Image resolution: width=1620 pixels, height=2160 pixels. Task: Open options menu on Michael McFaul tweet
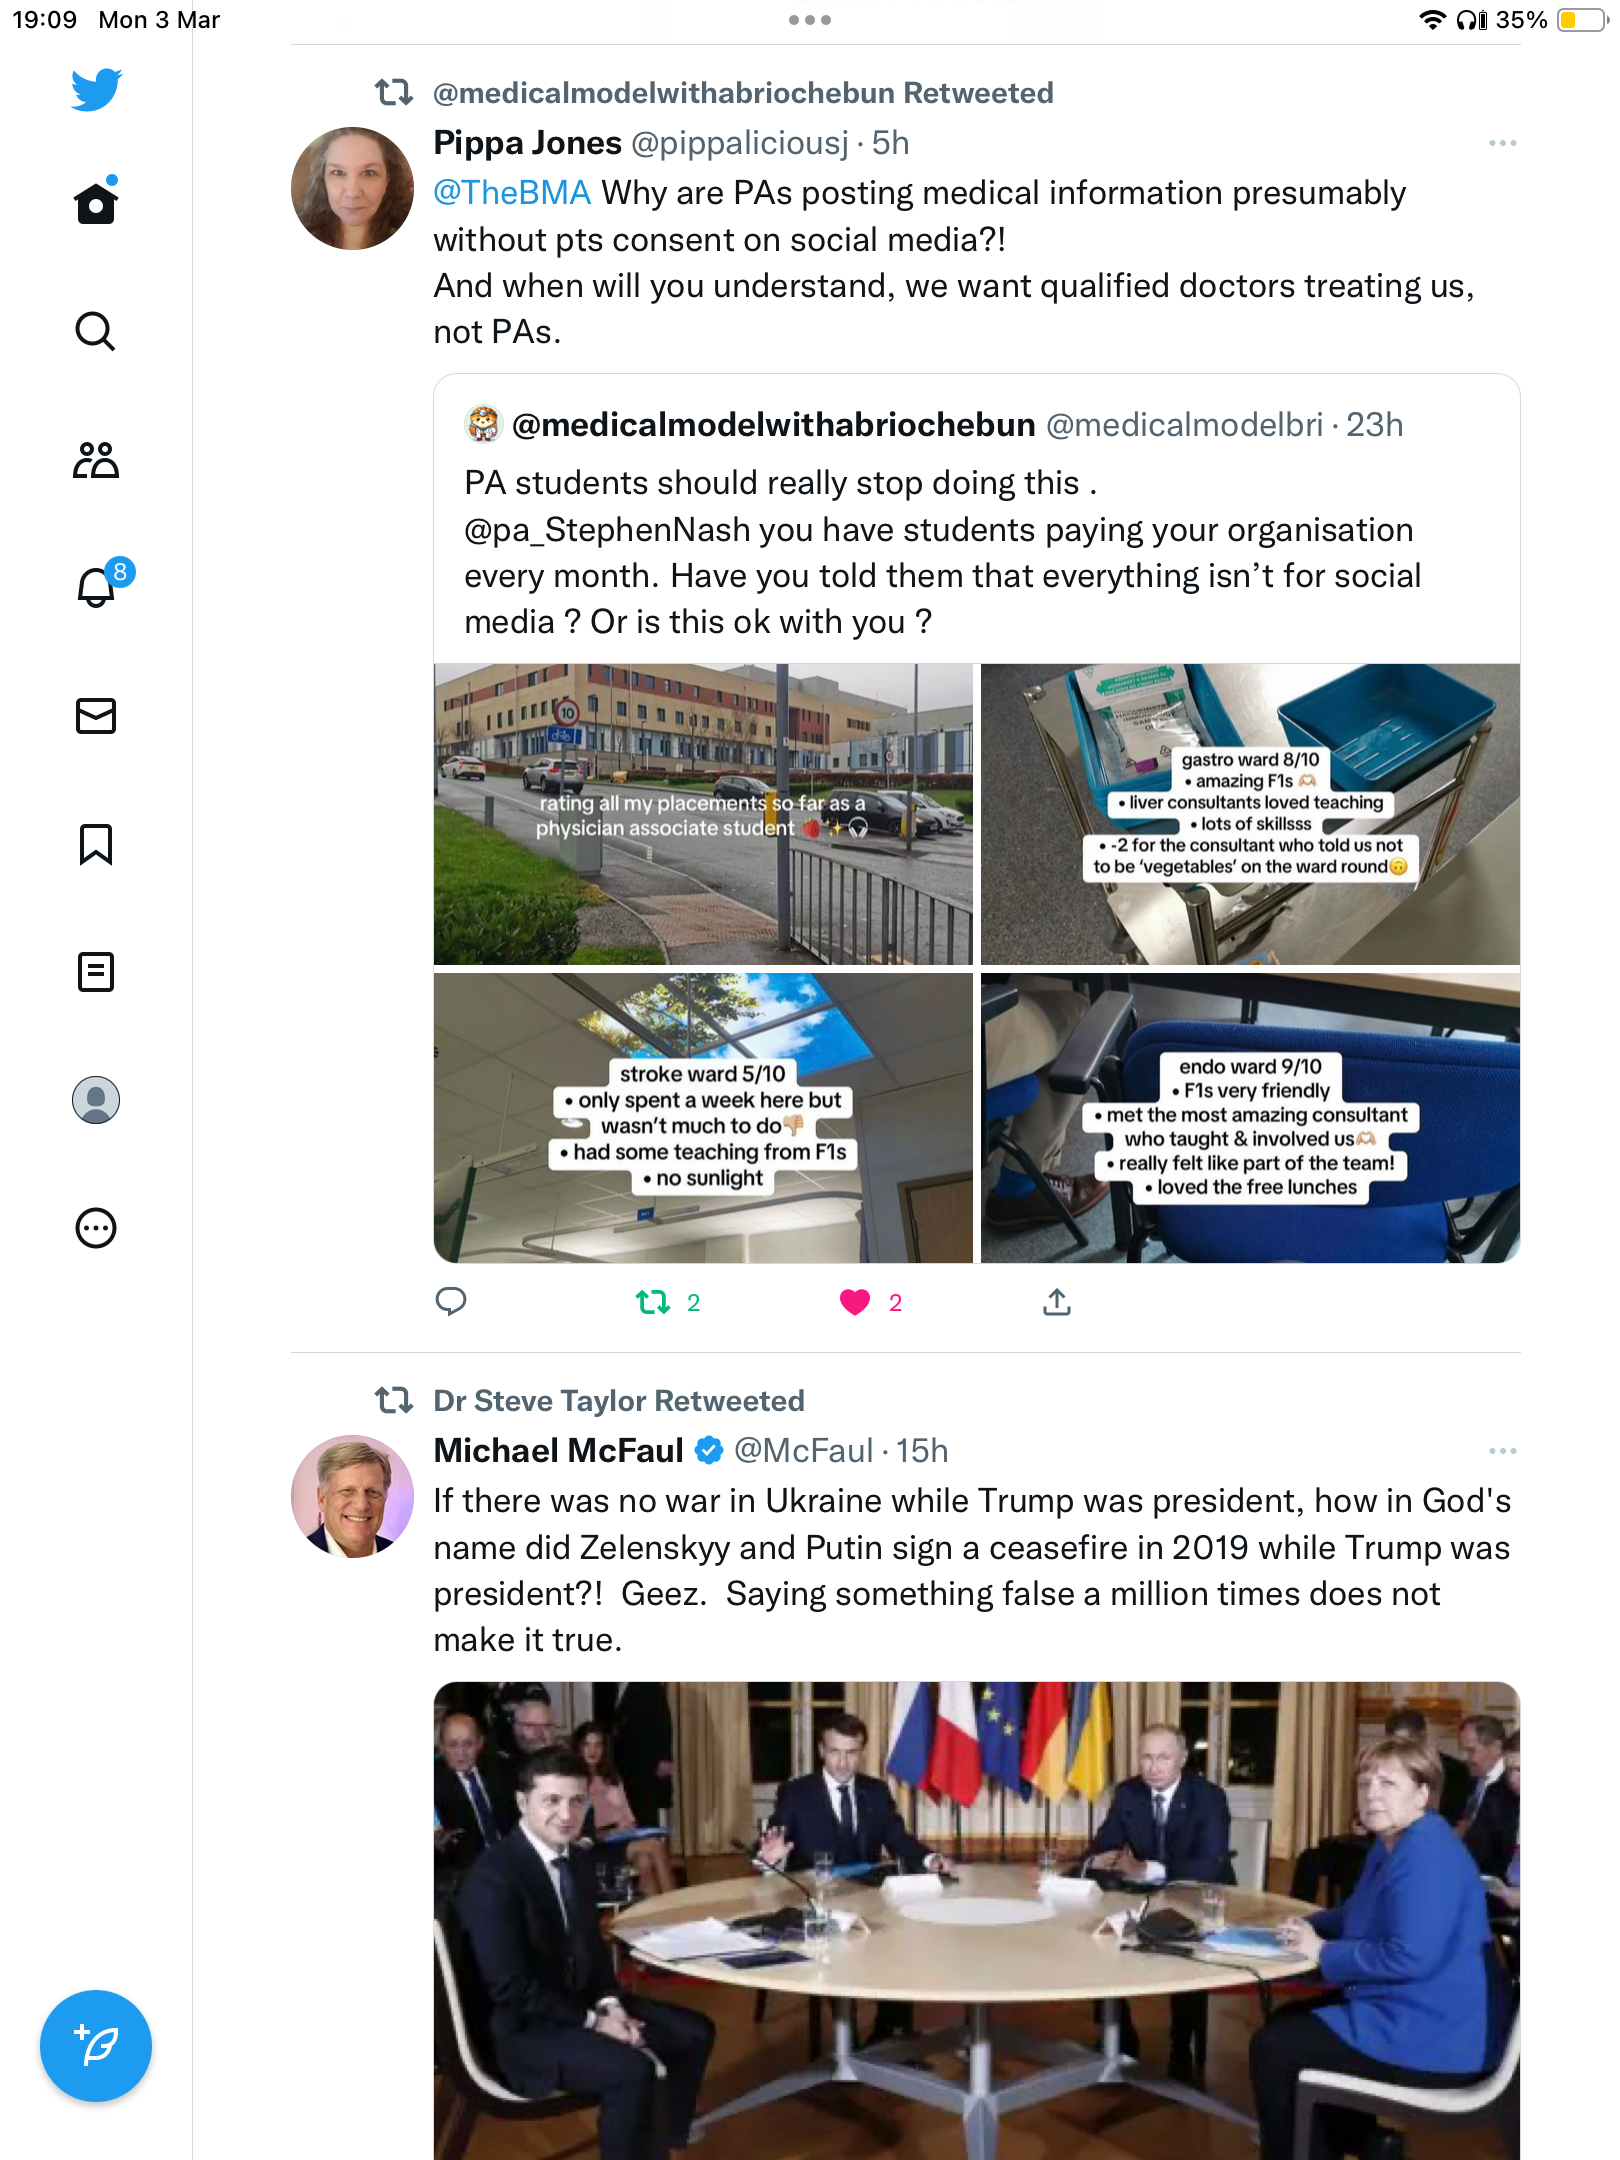pos(1502,1451)
